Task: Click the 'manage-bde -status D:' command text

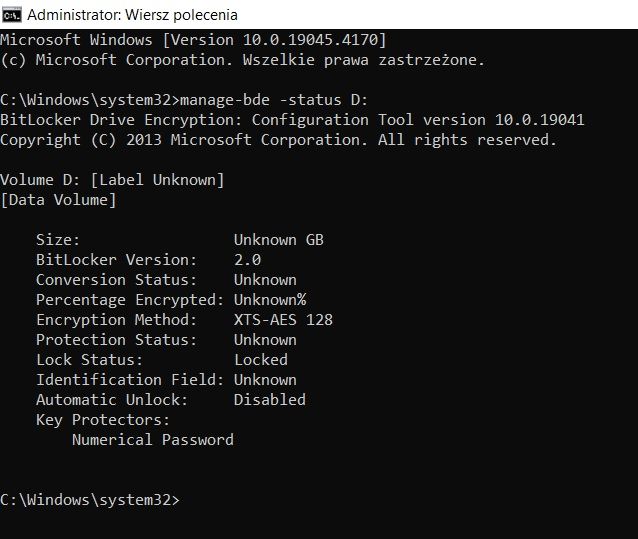Action: pos(274,100)
